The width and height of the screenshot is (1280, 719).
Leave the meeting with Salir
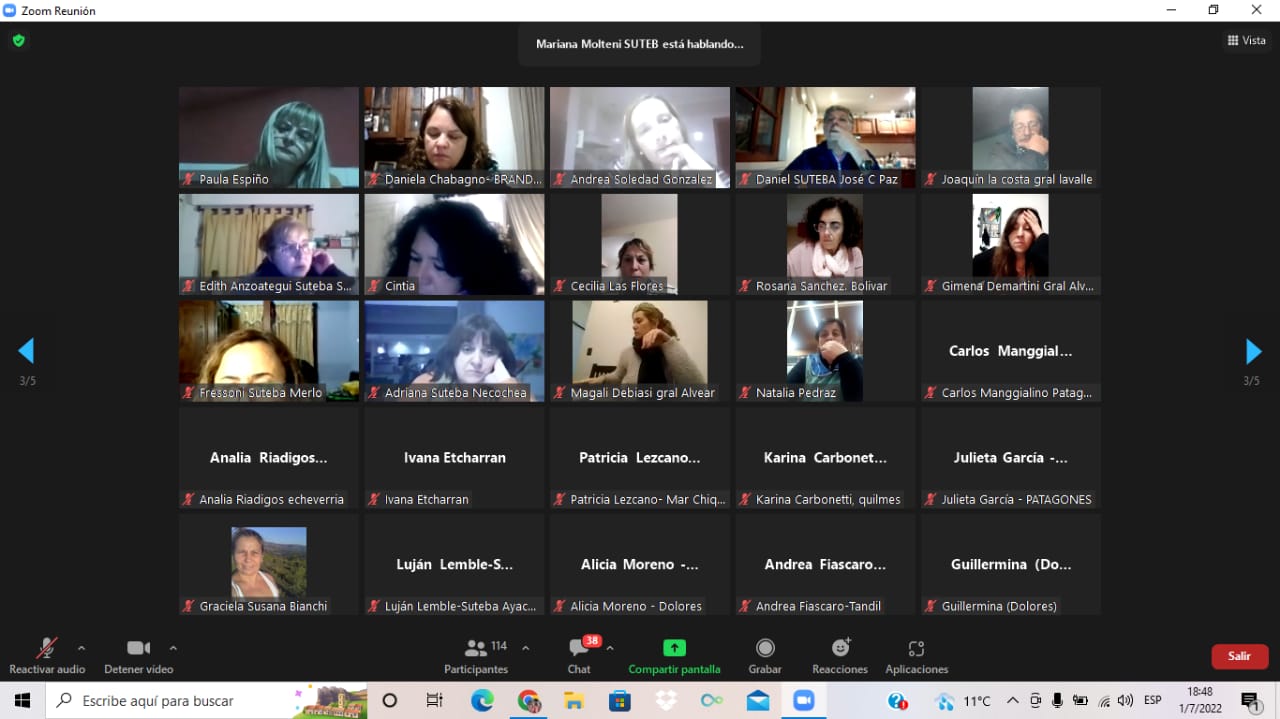point(1239,656)
